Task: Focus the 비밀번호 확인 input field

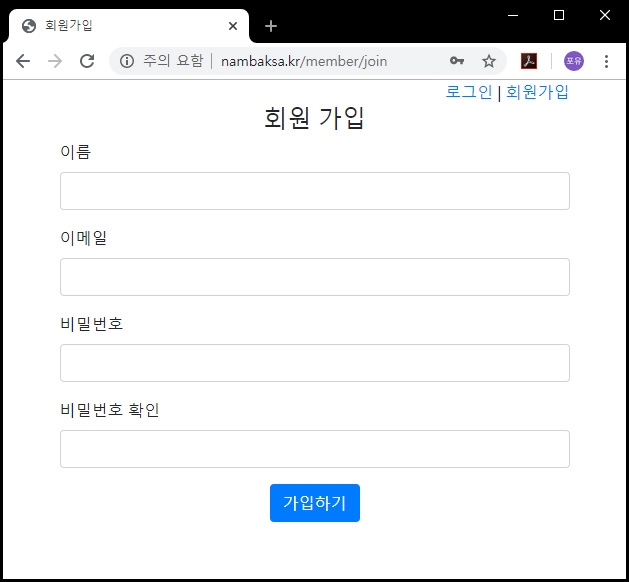Action: pos(315,449)
